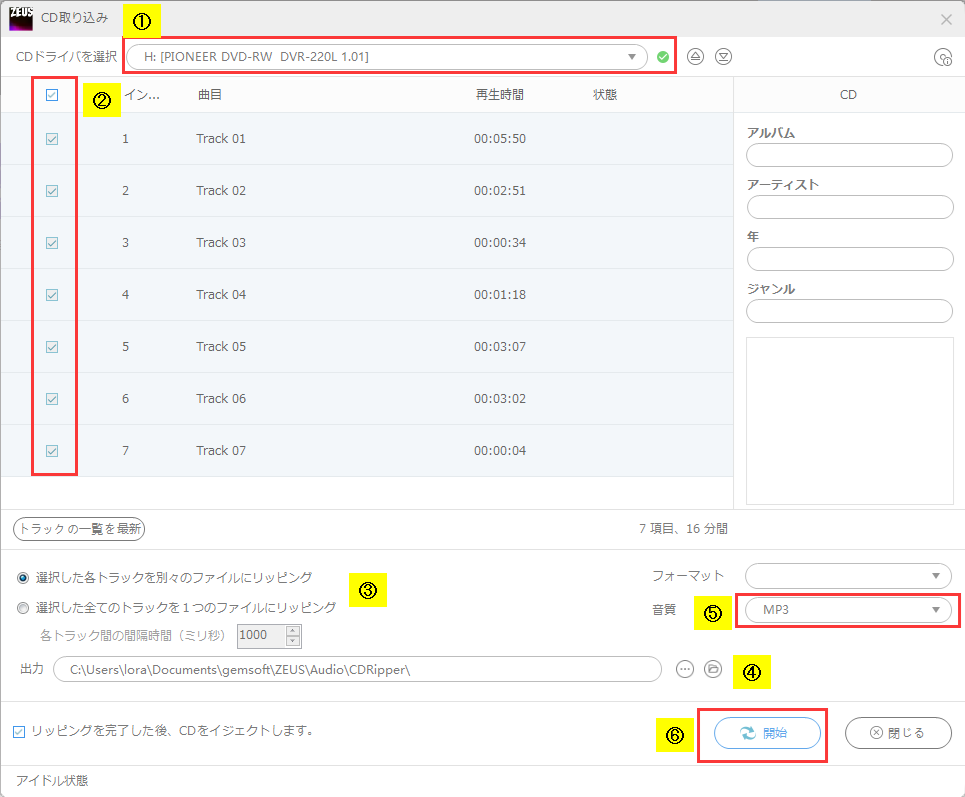Image resolution: width=965 pixels, height=797 pixels.
Task: Select rip each track to separate files
Action: tap(23, 578)
